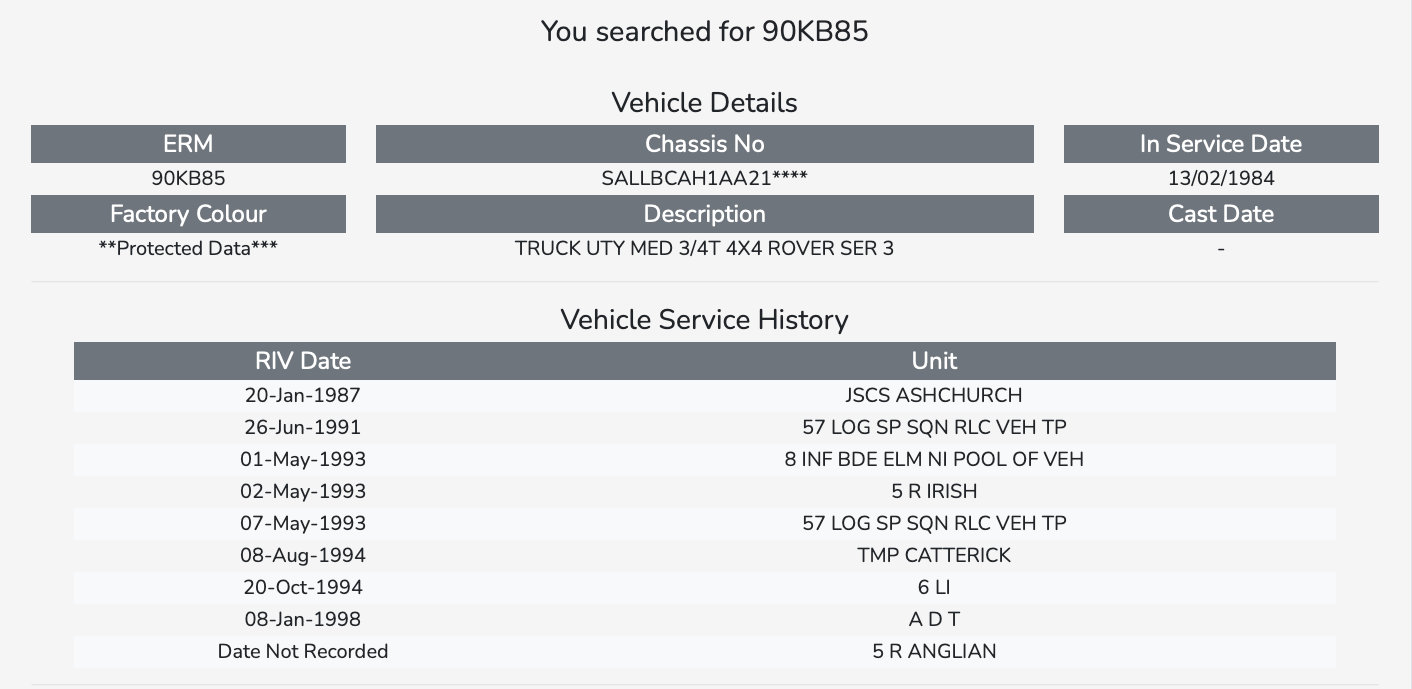Click the RIV Date column header
Image resolution: width=1412 pixels, height=689 pixels.
pyautogui.click(x=303, y=361)
